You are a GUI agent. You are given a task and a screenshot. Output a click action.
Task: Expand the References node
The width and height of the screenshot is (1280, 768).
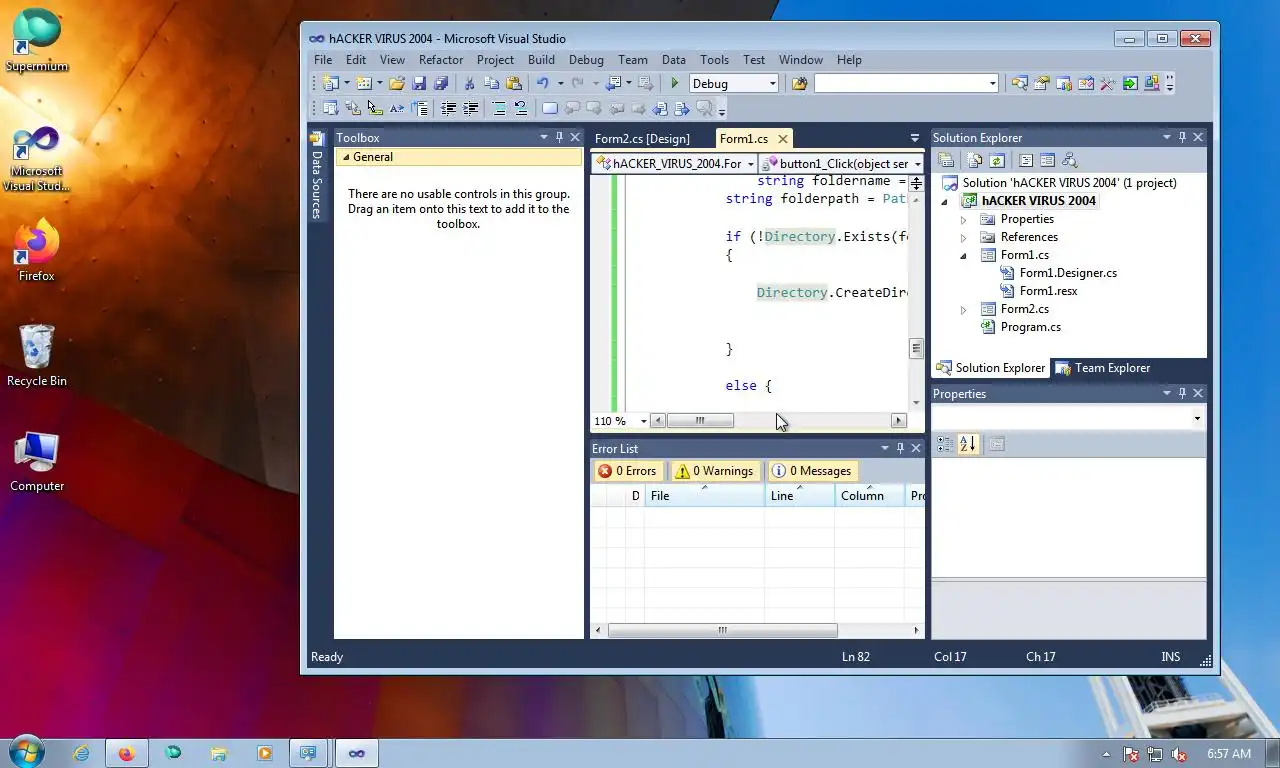(964, 237)
